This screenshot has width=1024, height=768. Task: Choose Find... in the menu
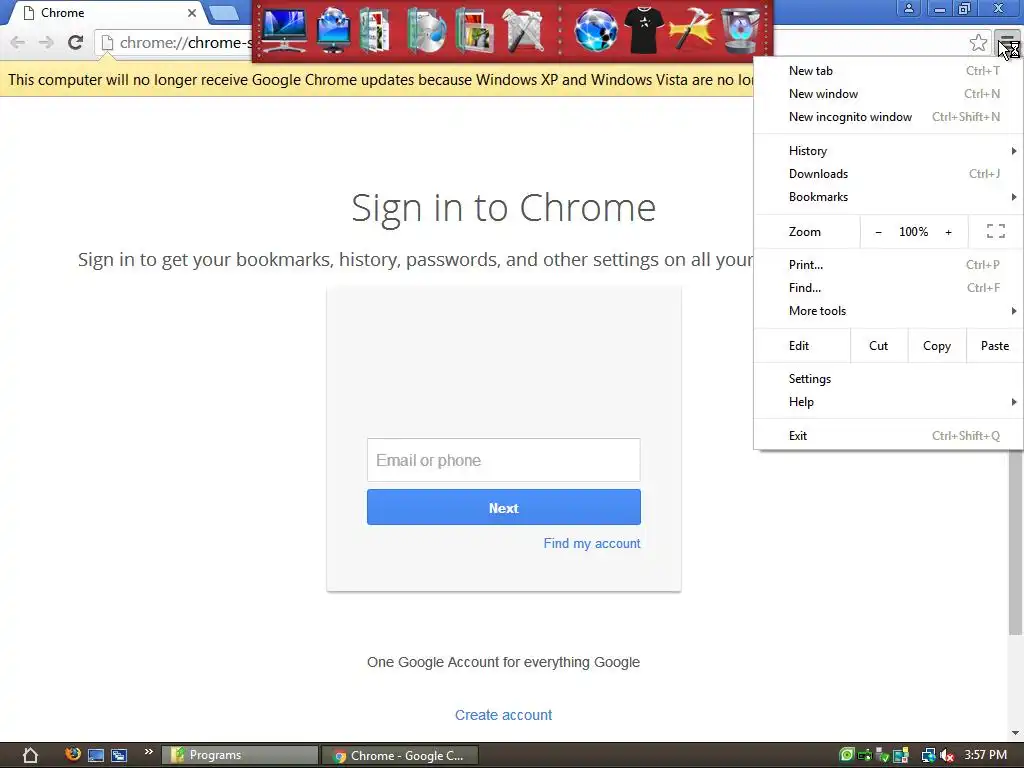(888, 287)
